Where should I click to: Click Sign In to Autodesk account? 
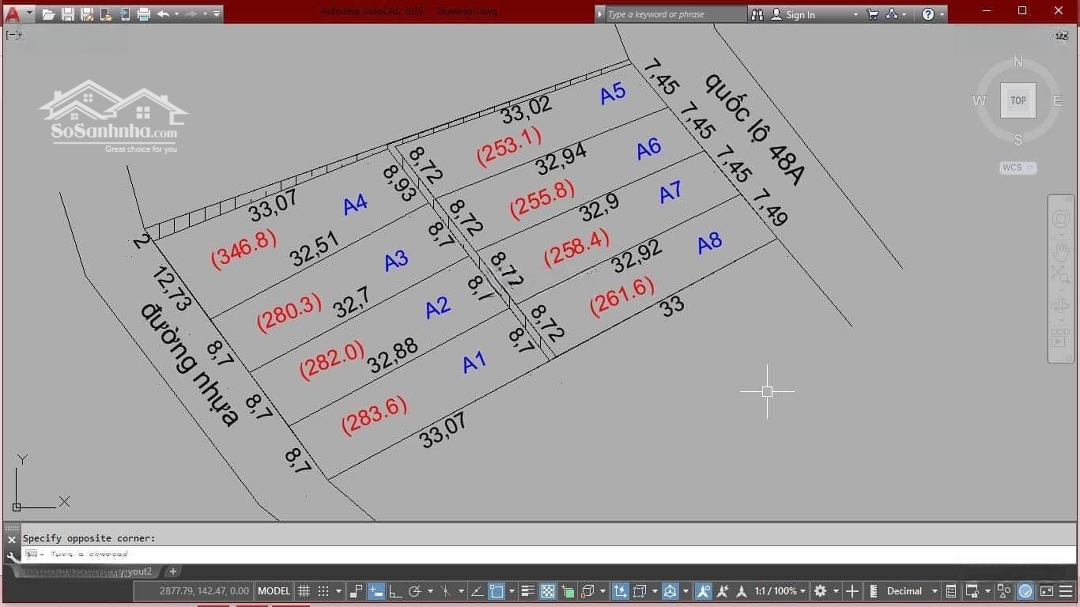point(799,14)
